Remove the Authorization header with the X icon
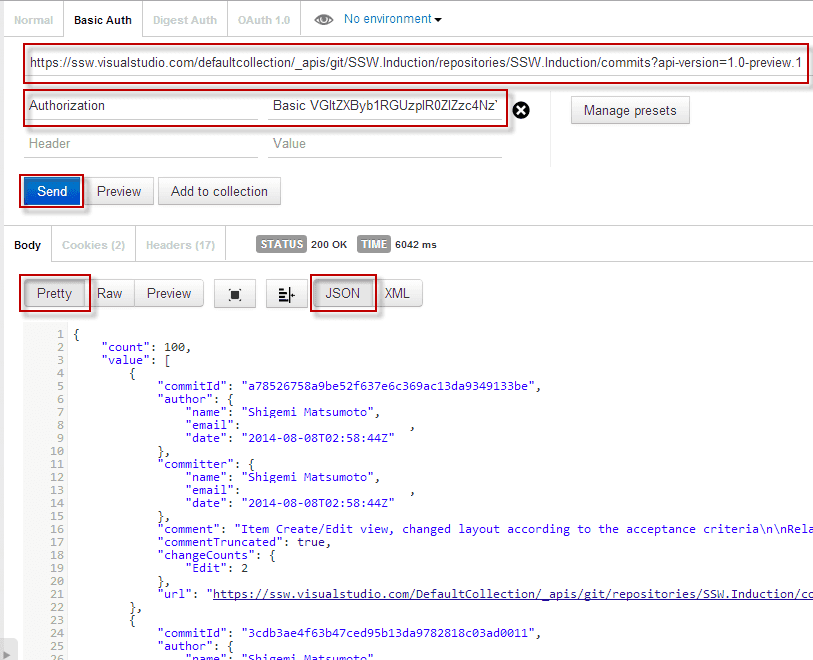The width and height of the screenshot is (813, 660). point(521,110)
